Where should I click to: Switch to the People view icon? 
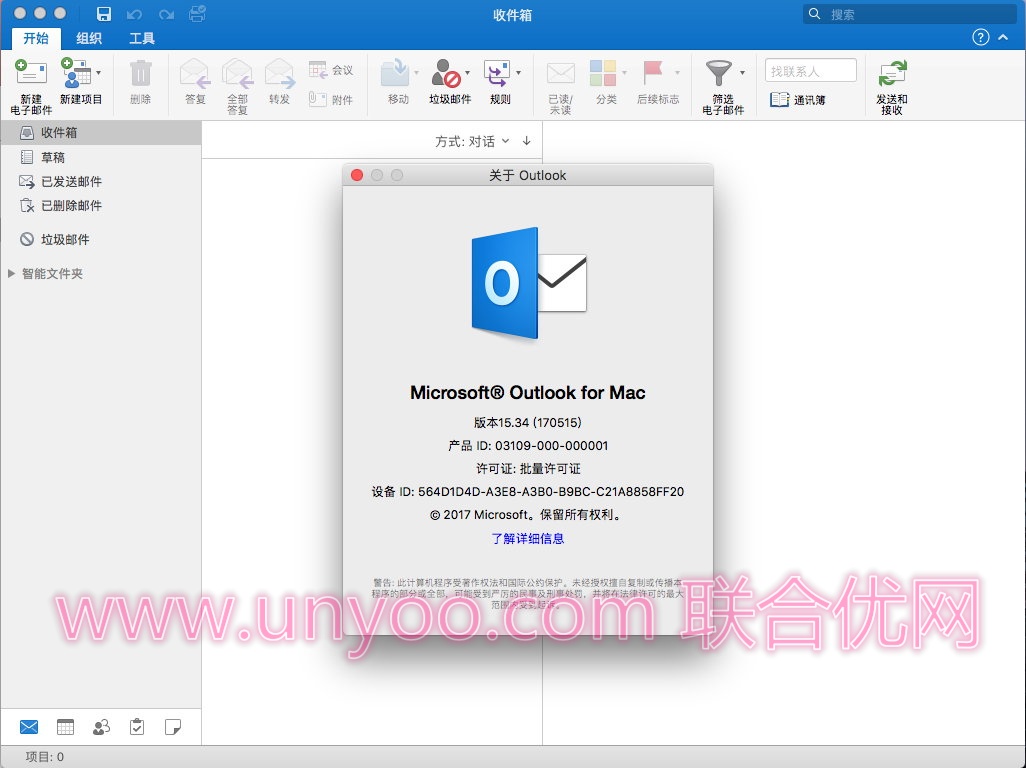[101, 727]
